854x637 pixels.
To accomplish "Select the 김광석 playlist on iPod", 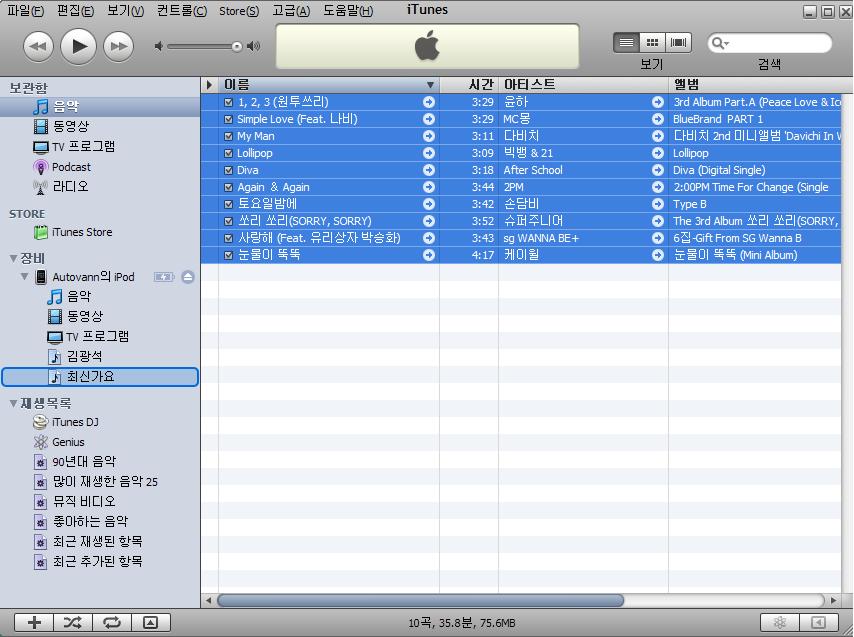I will [75, 357].
